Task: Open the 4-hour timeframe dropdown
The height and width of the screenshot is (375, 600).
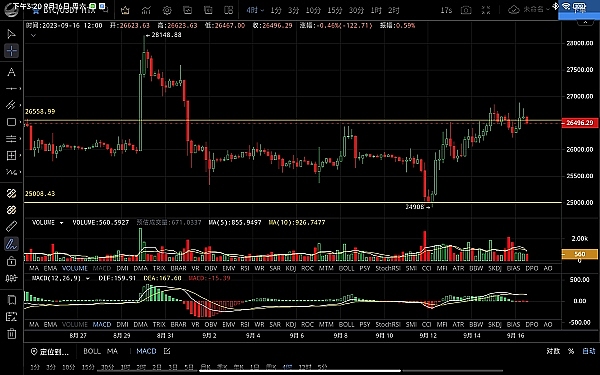Action: (255, 10)
